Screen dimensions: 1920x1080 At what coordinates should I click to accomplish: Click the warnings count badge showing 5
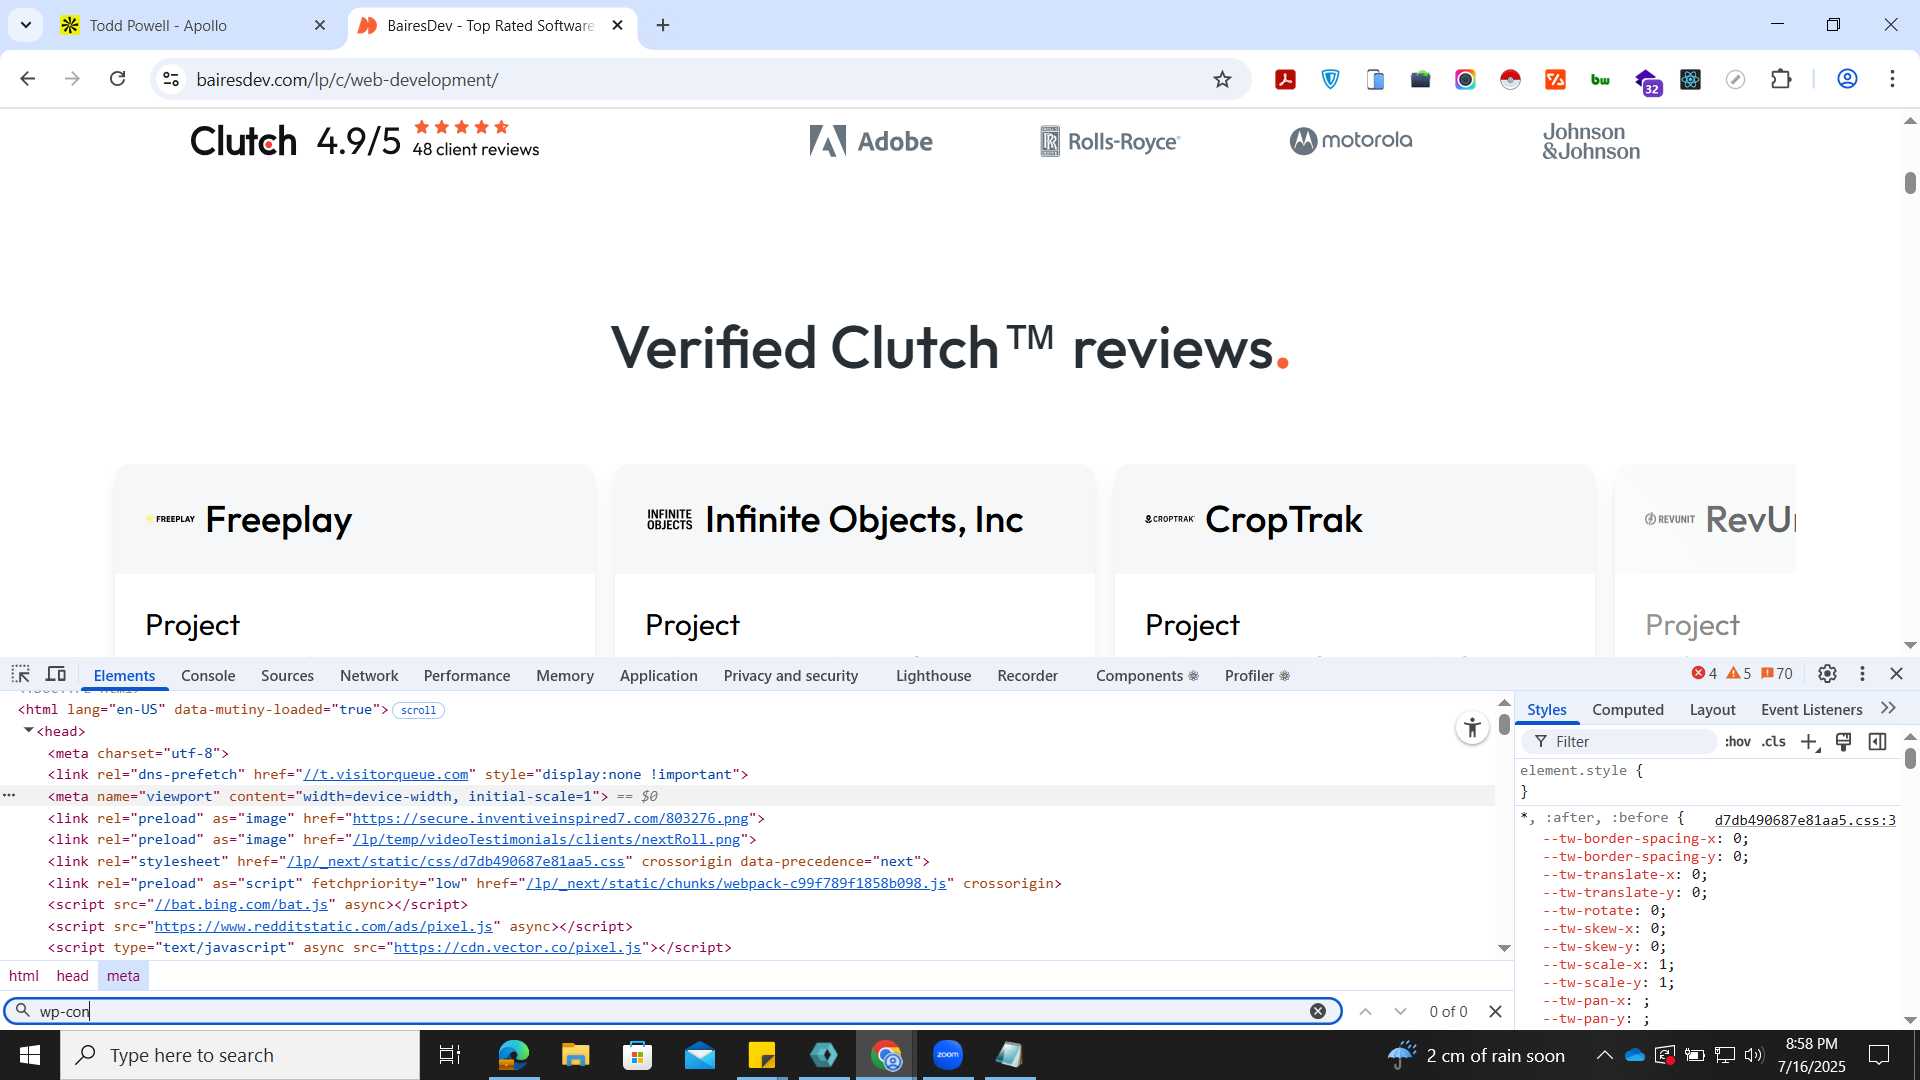pos(1739,674)
